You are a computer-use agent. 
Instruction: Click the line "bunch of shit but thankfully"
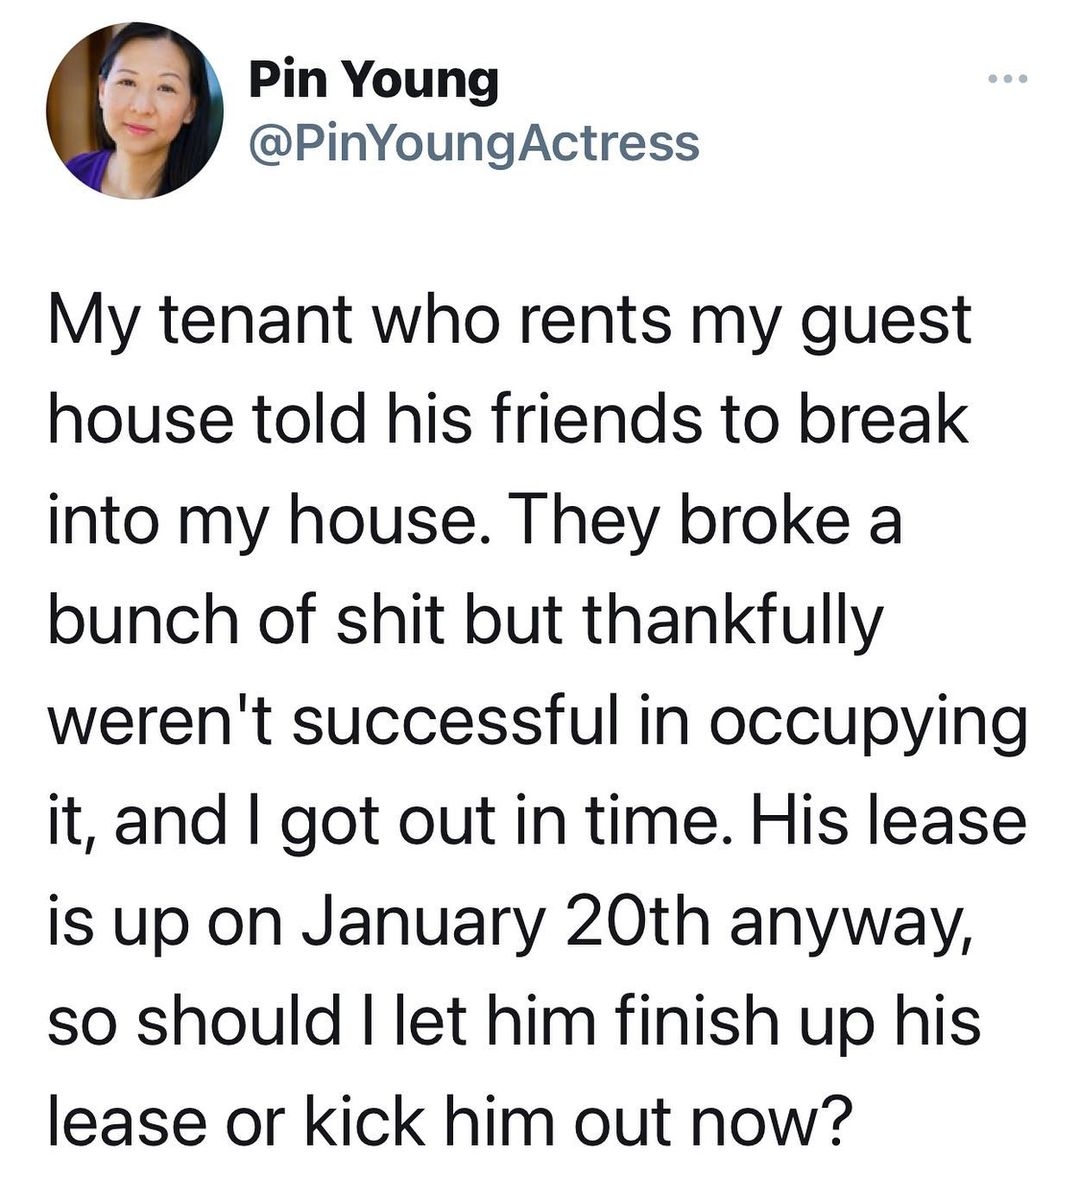point(466,620)
